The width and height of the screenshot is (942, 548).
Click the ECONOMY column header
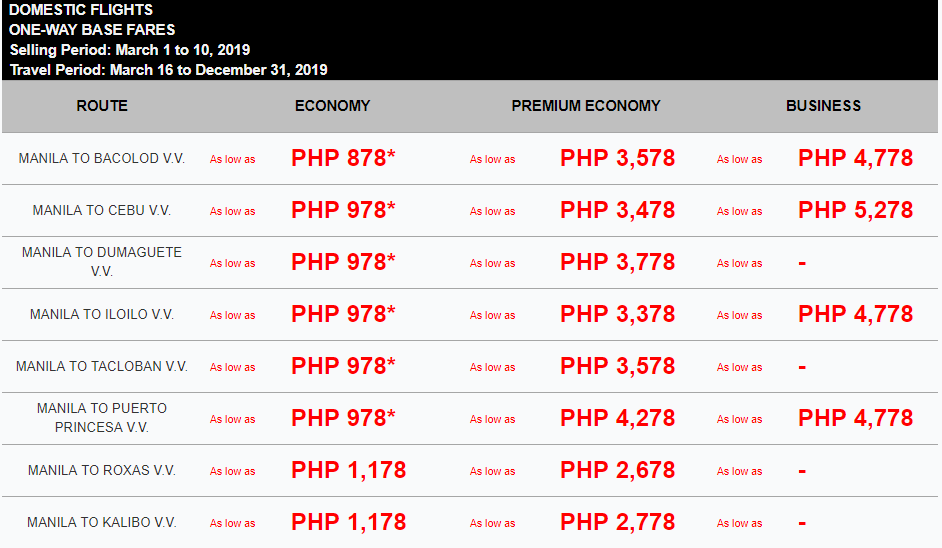click(x=332, y=106)
